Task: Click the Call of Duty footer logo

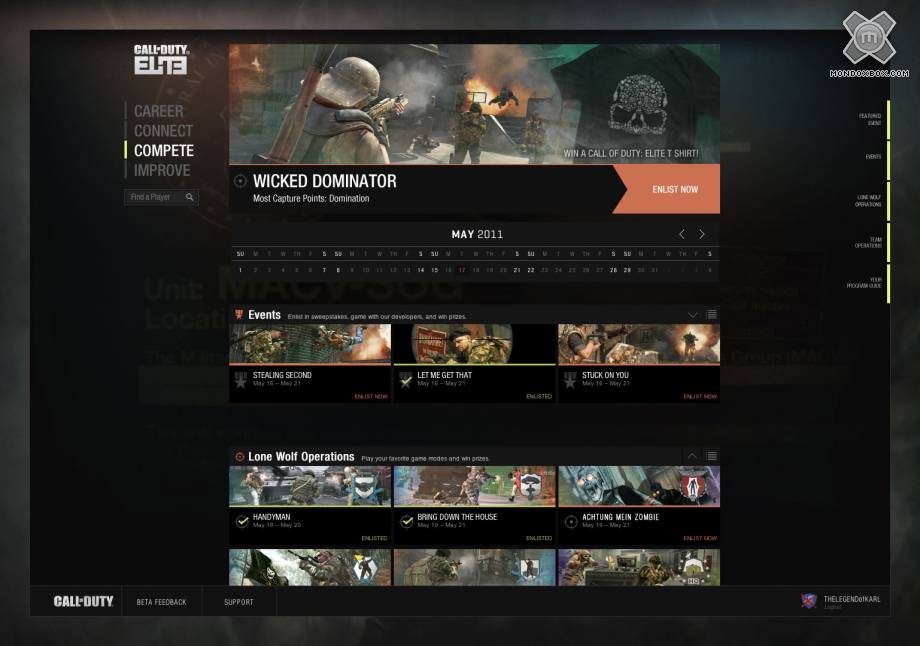Action: pyautogui.click(x=83, y=601)
